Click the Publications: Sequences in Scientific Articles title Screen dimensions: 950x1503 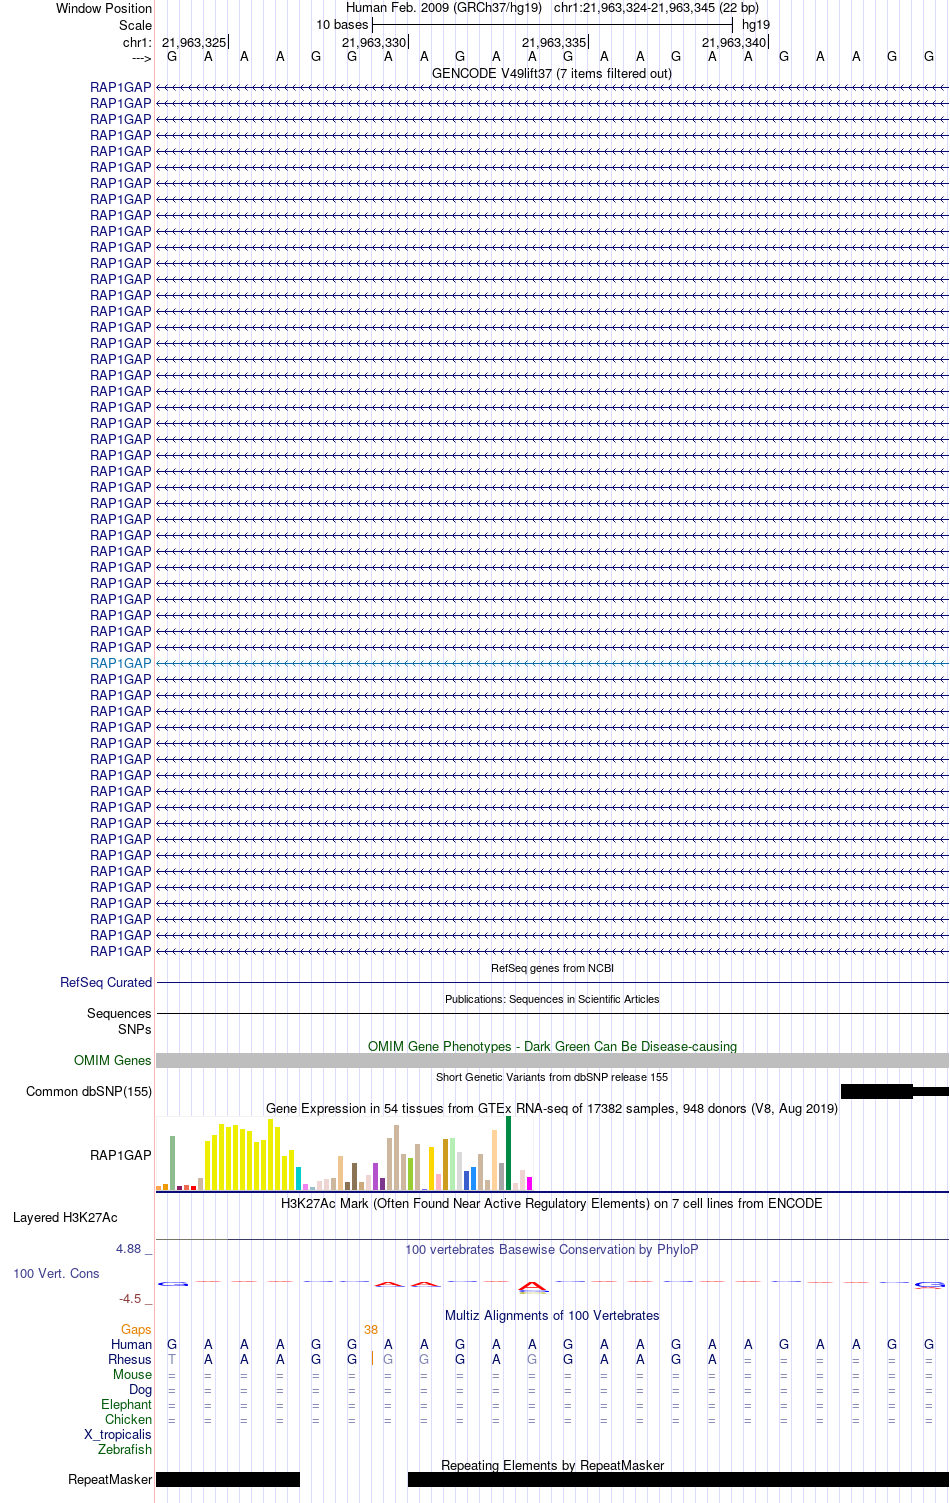pyautogui.click(x=552, y=999)
